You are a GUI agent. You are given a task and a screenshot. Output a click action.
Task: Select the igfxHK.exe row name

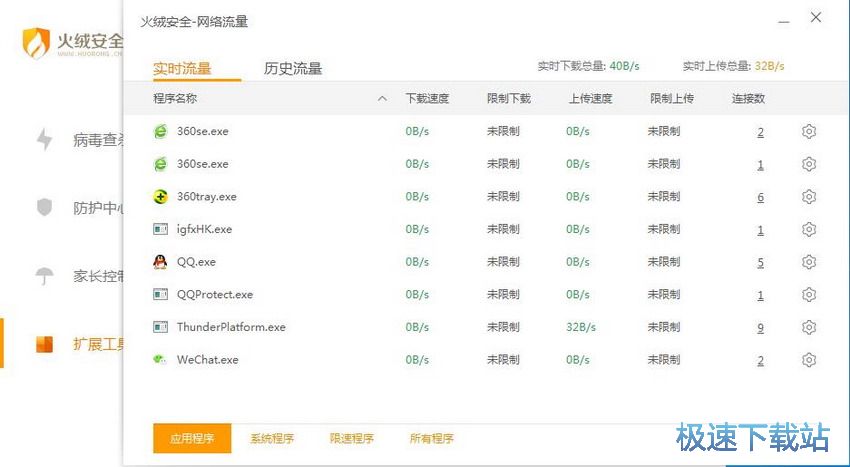click(204, 229)
